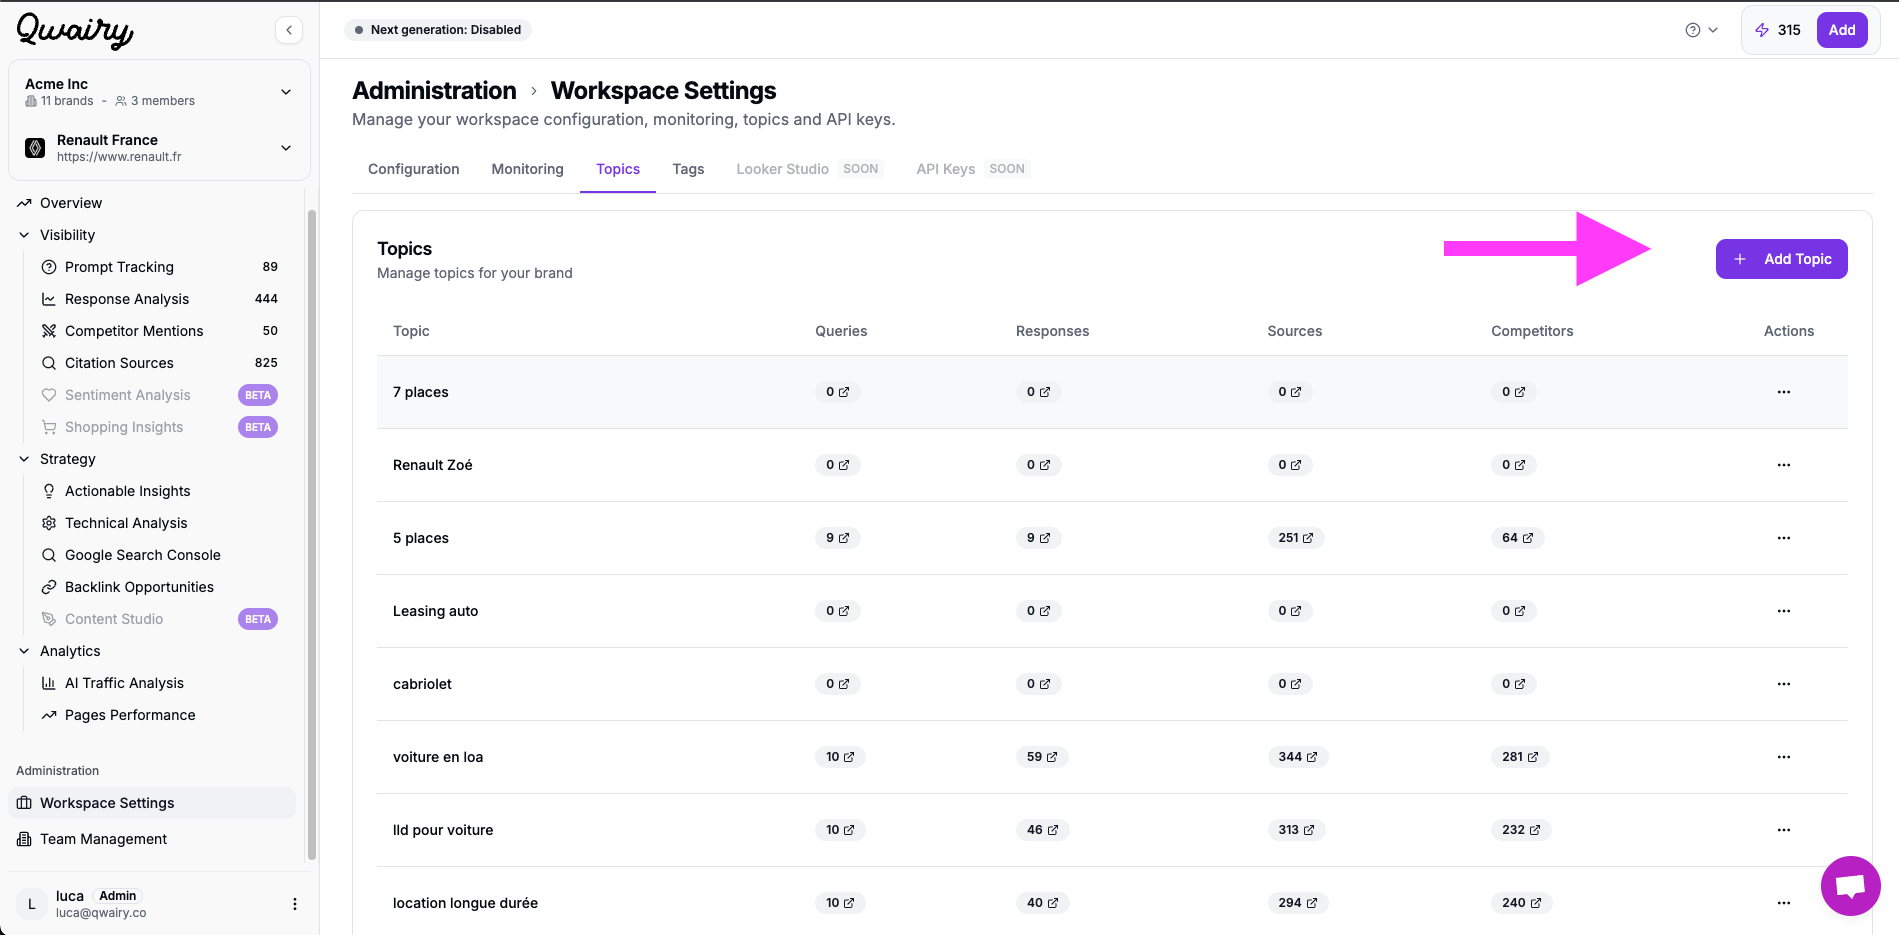
Task: Expand the Acme Inc workspace dropdown
Action: click(x=159, y=92)
